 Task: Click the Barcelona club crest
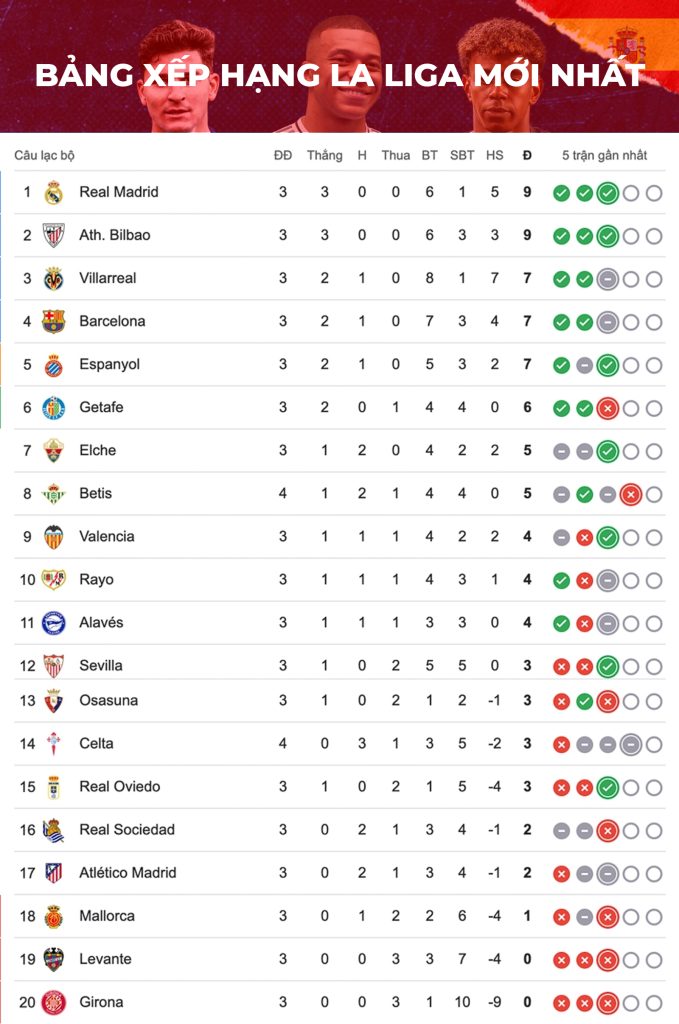point(54,321)
